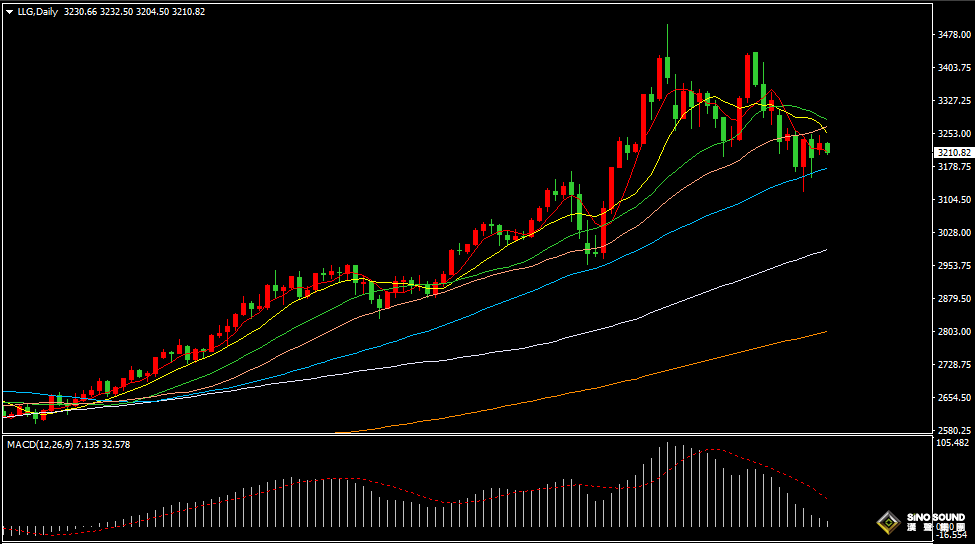Click the LLG,Daily chart title label
This screenshot has width=975, height=544.
click(x=36, y=12)
